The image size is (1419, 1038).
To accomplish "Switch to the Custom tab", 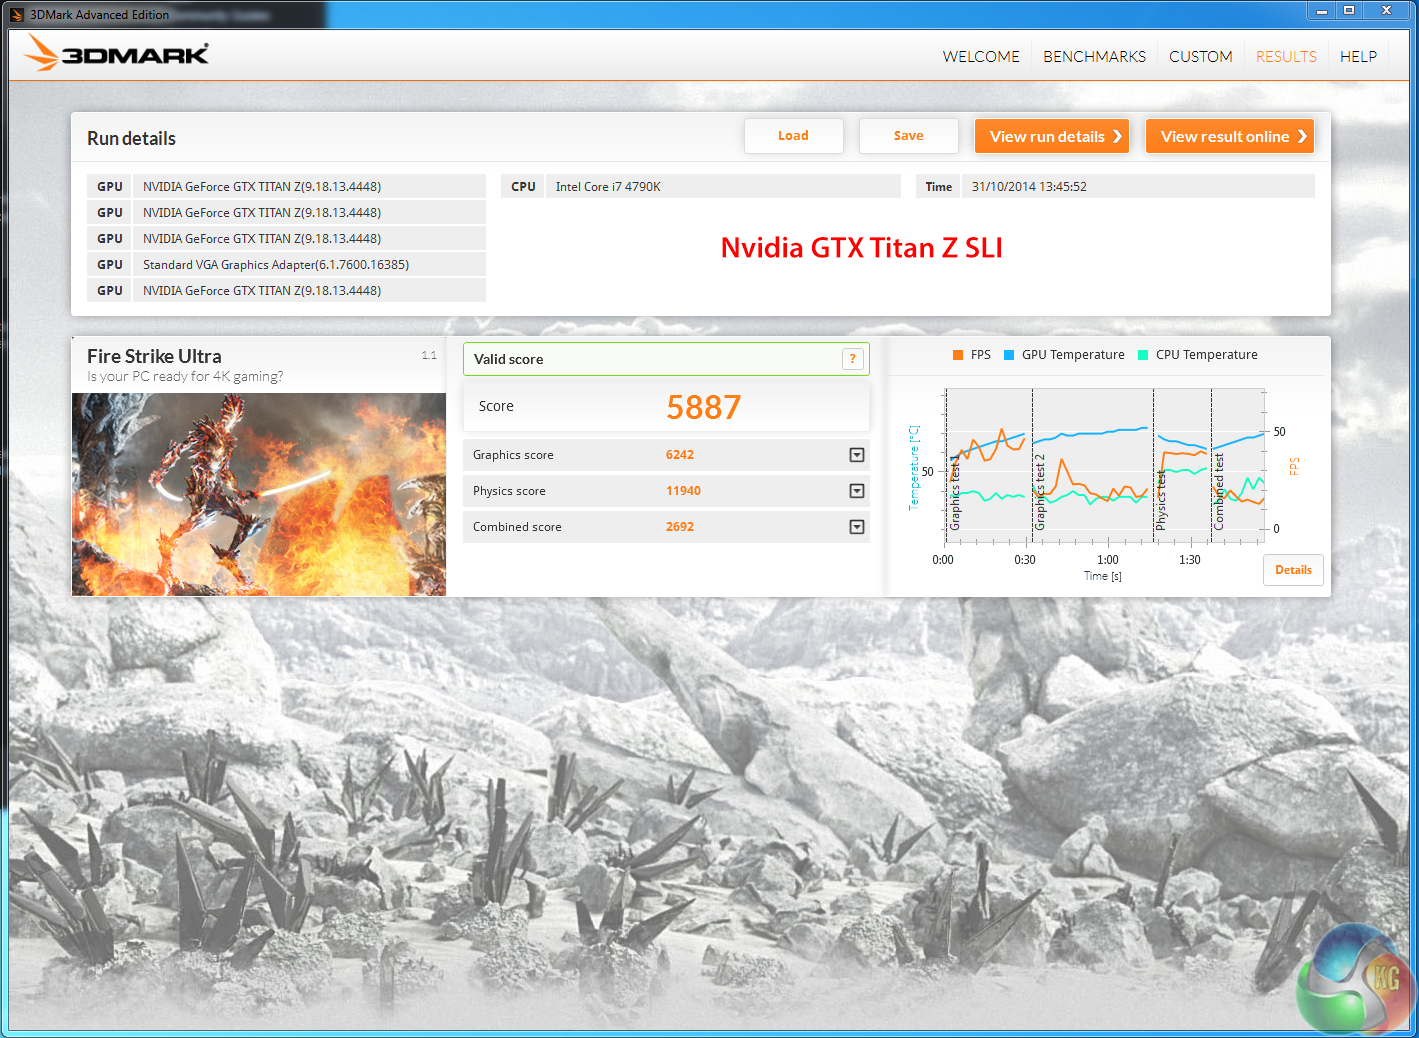I will [x=1201, y=57].
